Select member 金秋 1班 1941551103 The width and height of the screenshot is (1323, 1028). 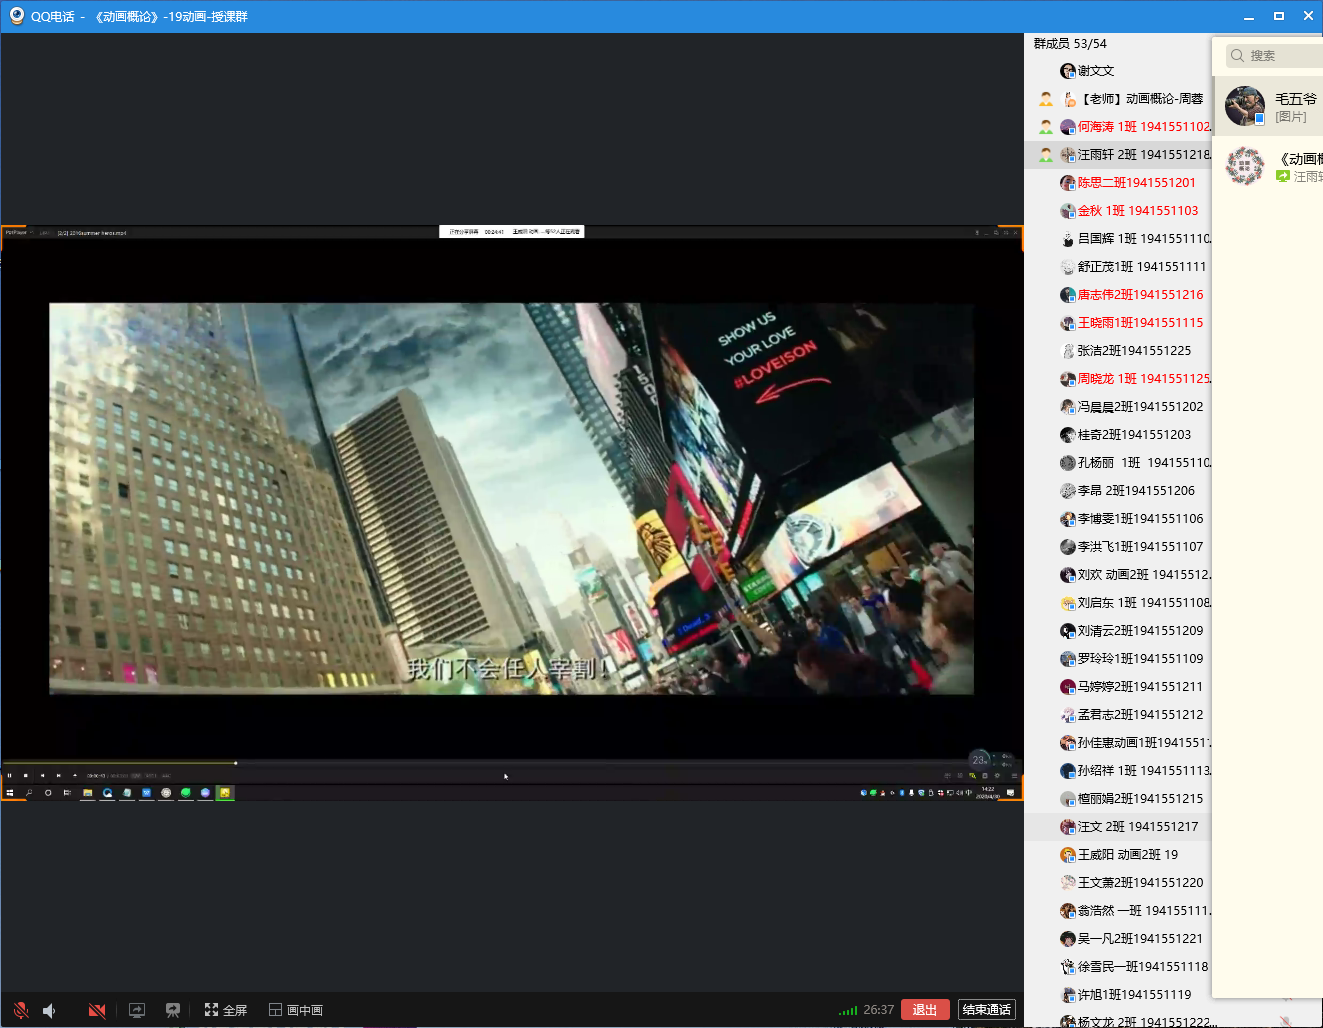(x=1137, y=211)
